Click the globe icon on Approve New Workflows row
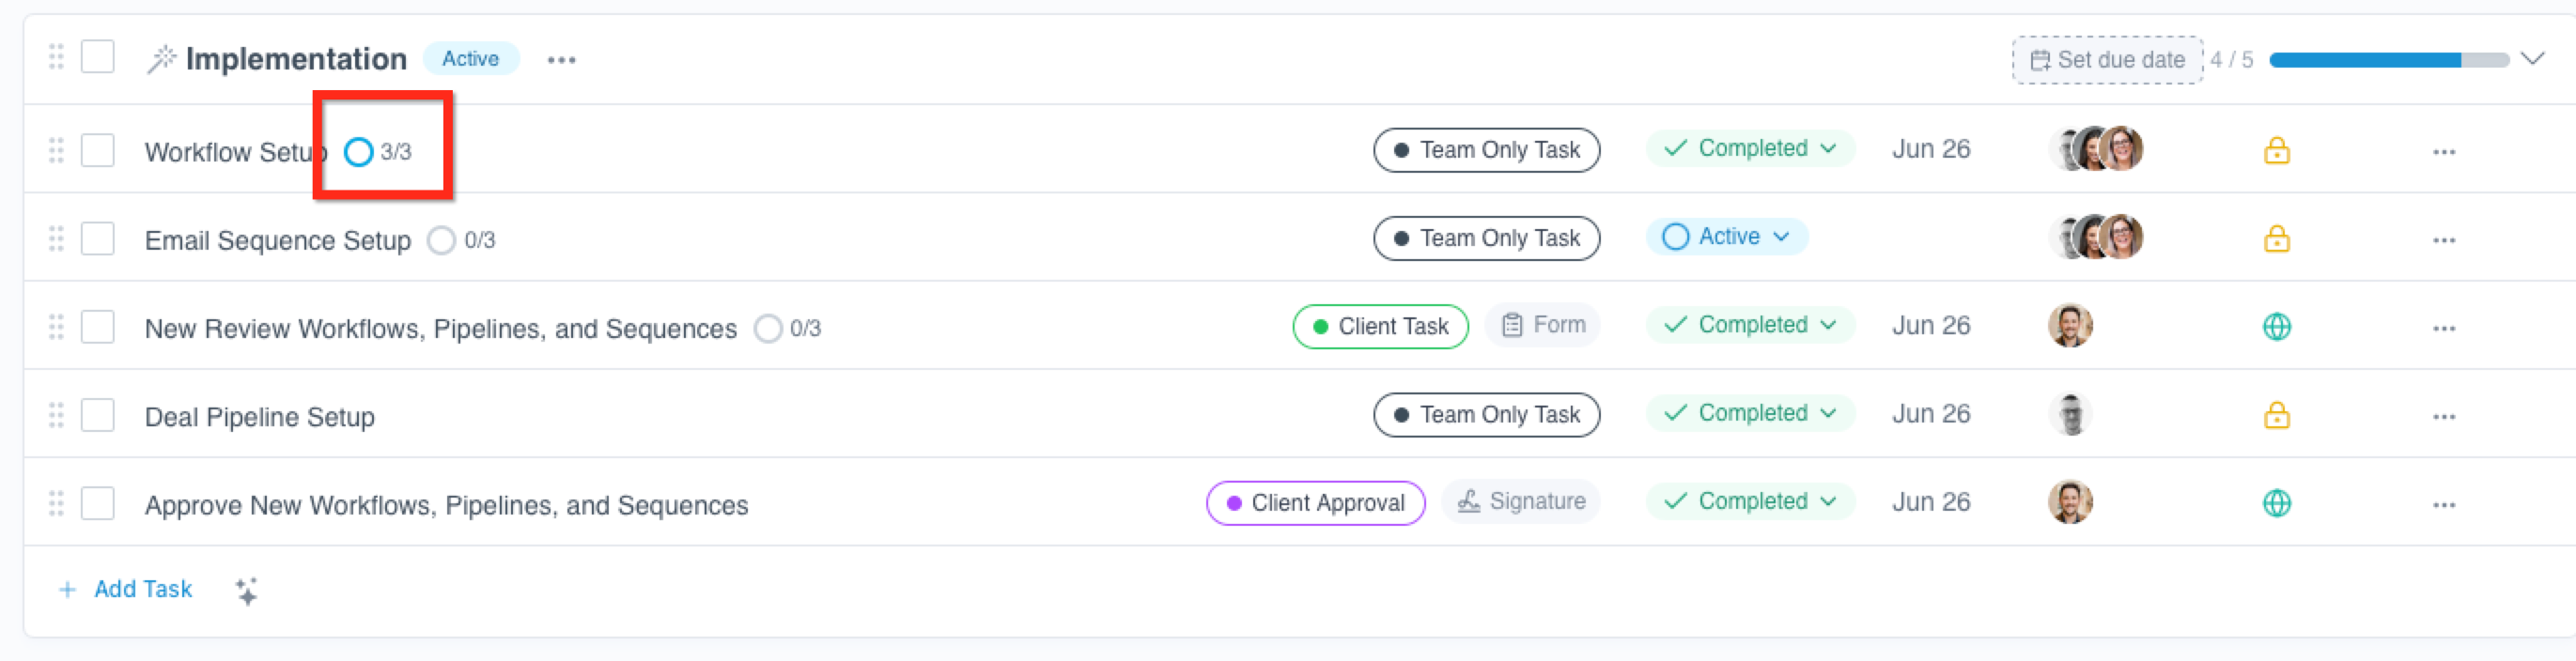 pyautogui.click(x=2276, y=503)
